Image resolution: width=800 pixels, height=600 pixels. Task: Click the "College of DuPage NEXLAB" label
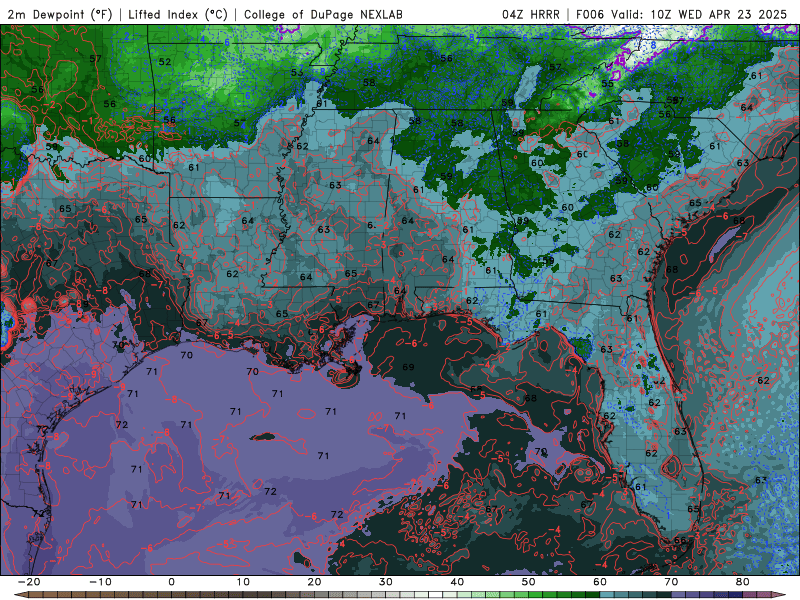point(323,14)
